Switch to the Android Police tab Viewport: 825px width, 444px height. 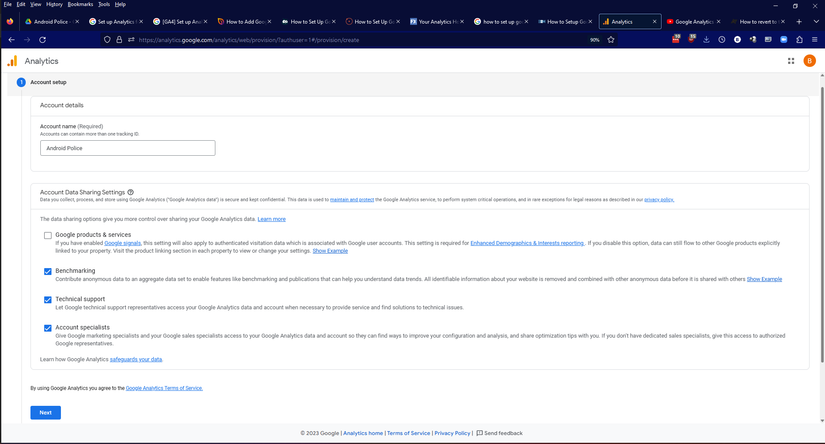click(x=51, y=22)
